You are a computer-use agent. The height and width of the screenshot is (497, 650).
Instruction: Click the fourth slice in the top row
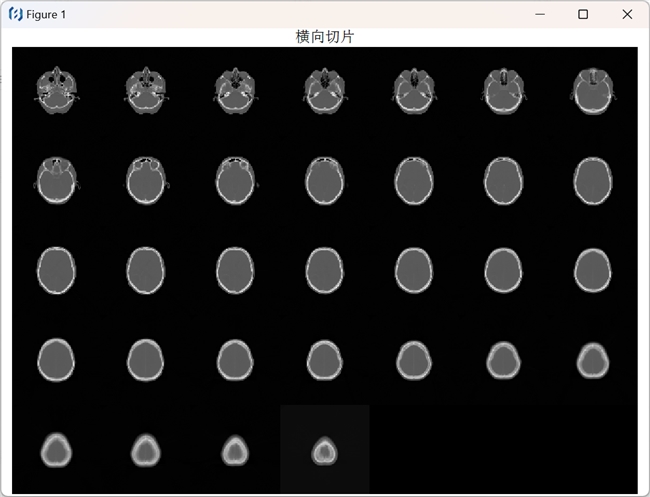325,91
